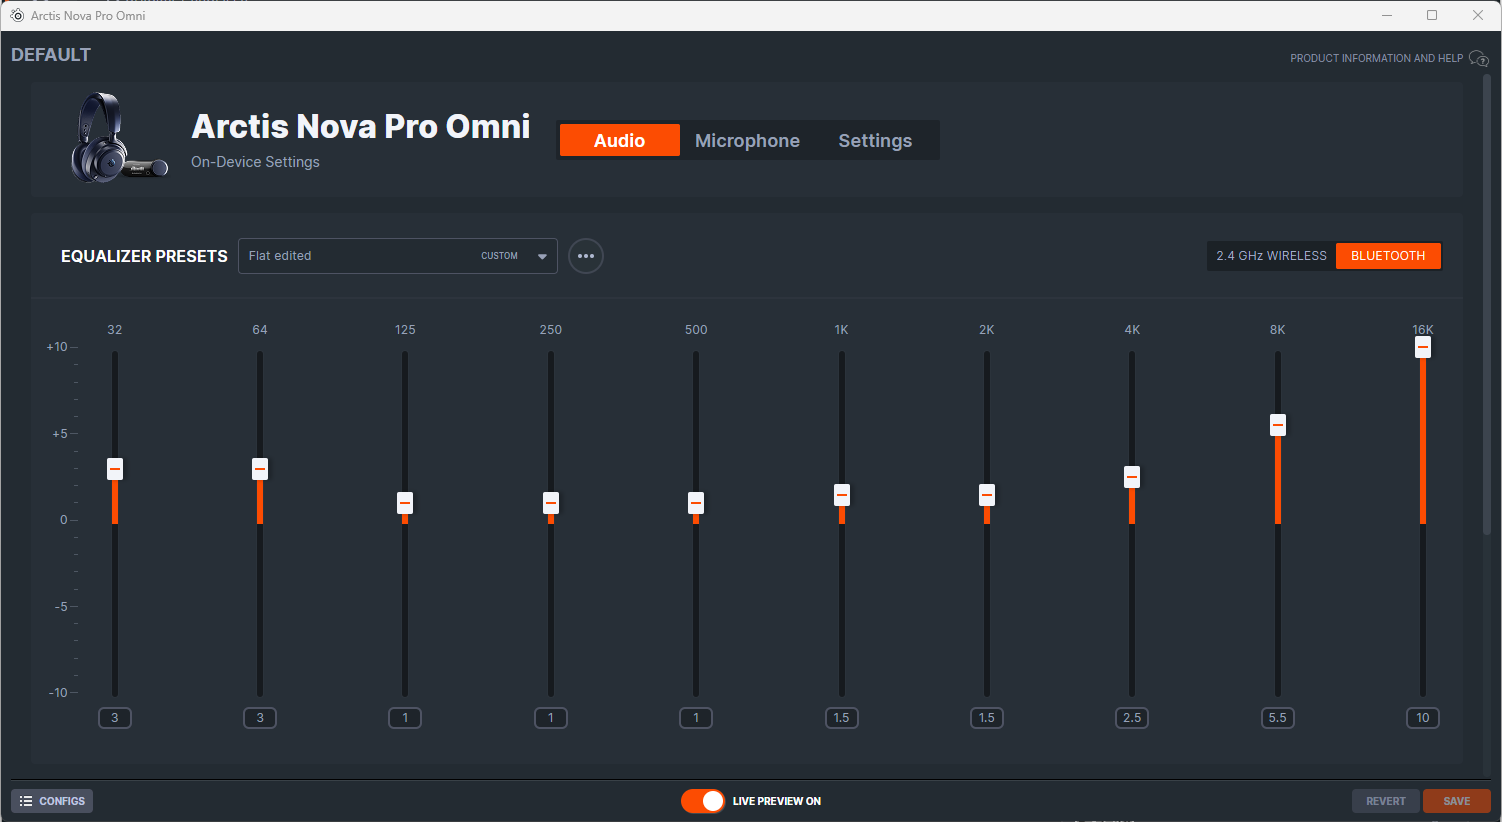Click the 1K slider handle
The image size is (1502, 822).
click(x=842, y=495)
